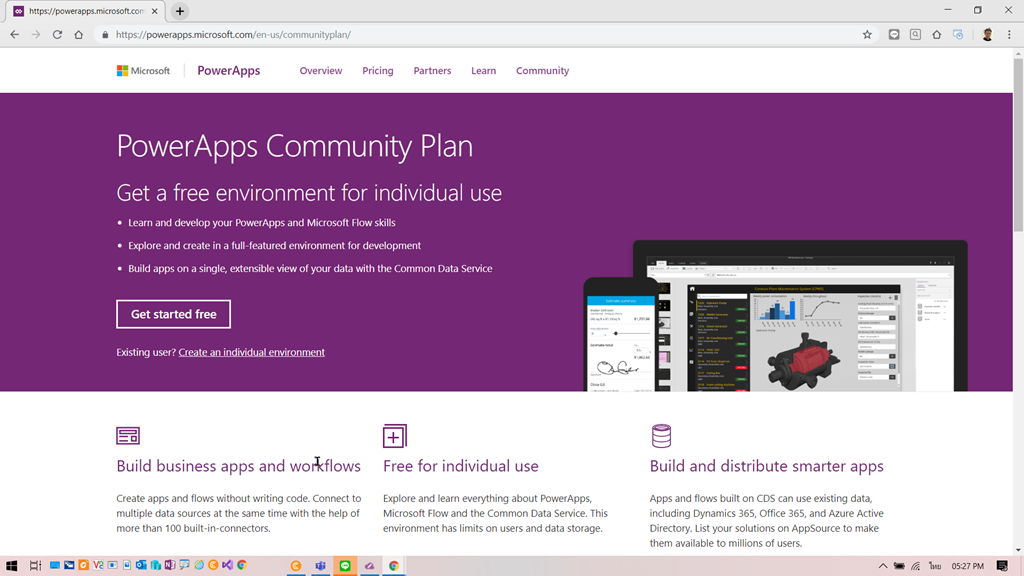This screenshot has width=1024, height=576.
Task: Close the powerapps.microsoft.com tab
Action: (155, 11)
